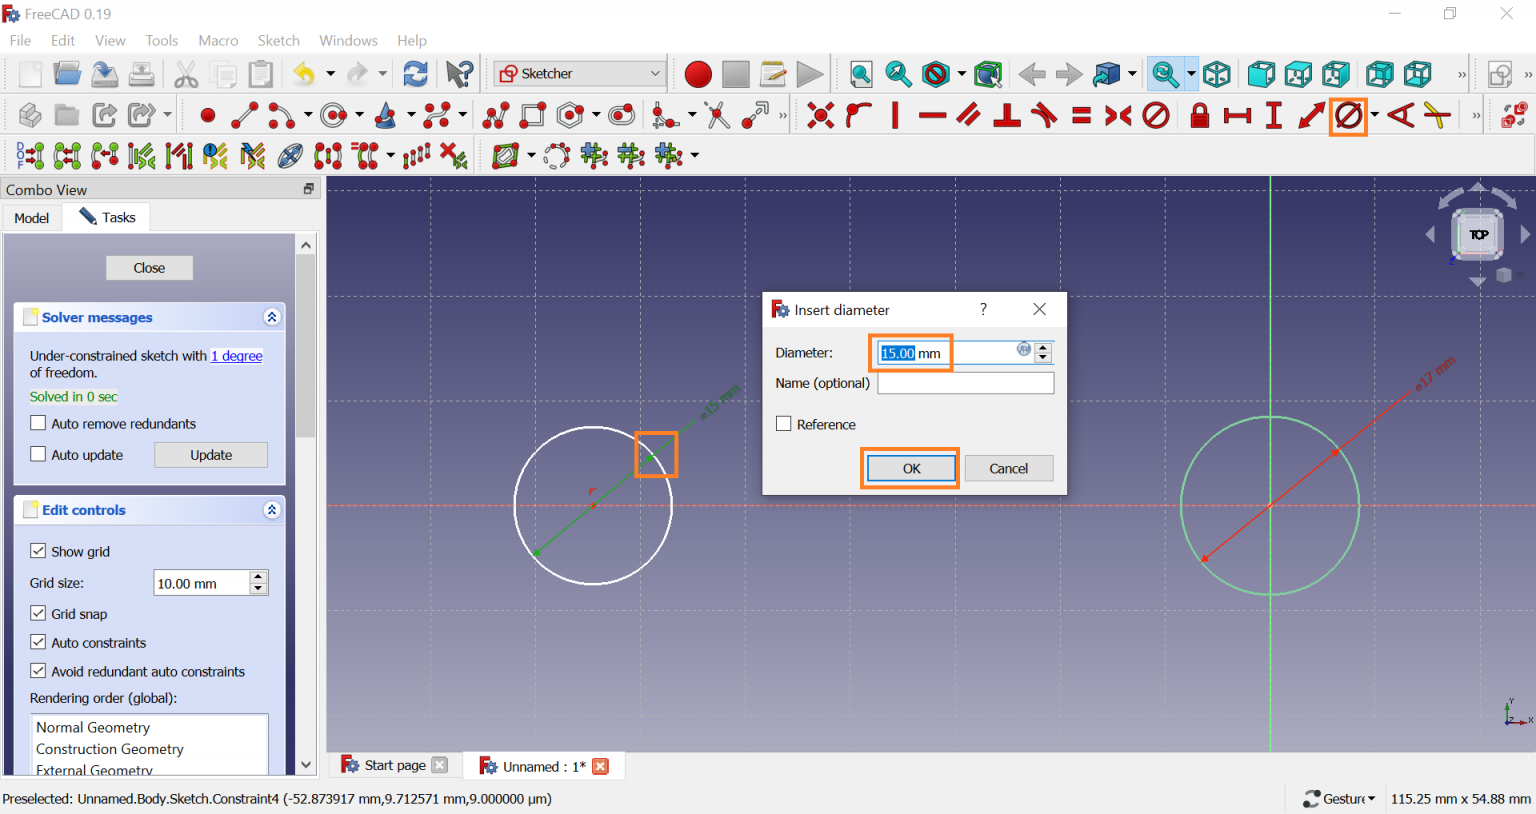Toggle the Reference checkbox in dialog
This screenshot has height=814, width=1536.
(784, 424)
